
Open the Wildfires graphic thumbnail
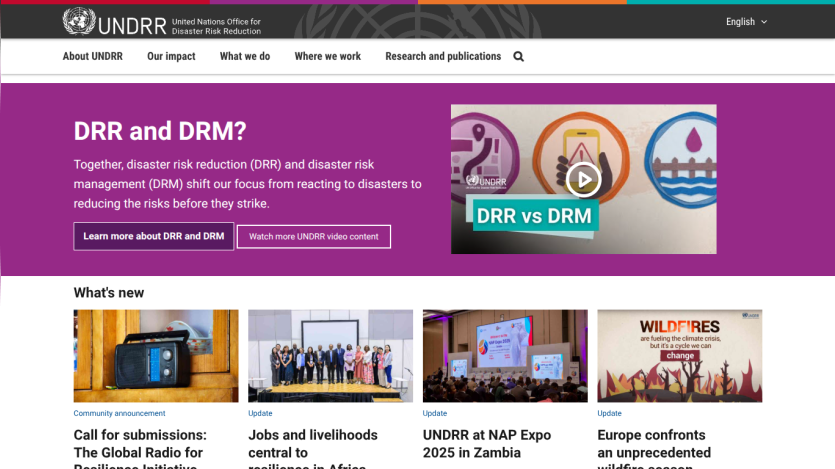[x=680, y=356]
